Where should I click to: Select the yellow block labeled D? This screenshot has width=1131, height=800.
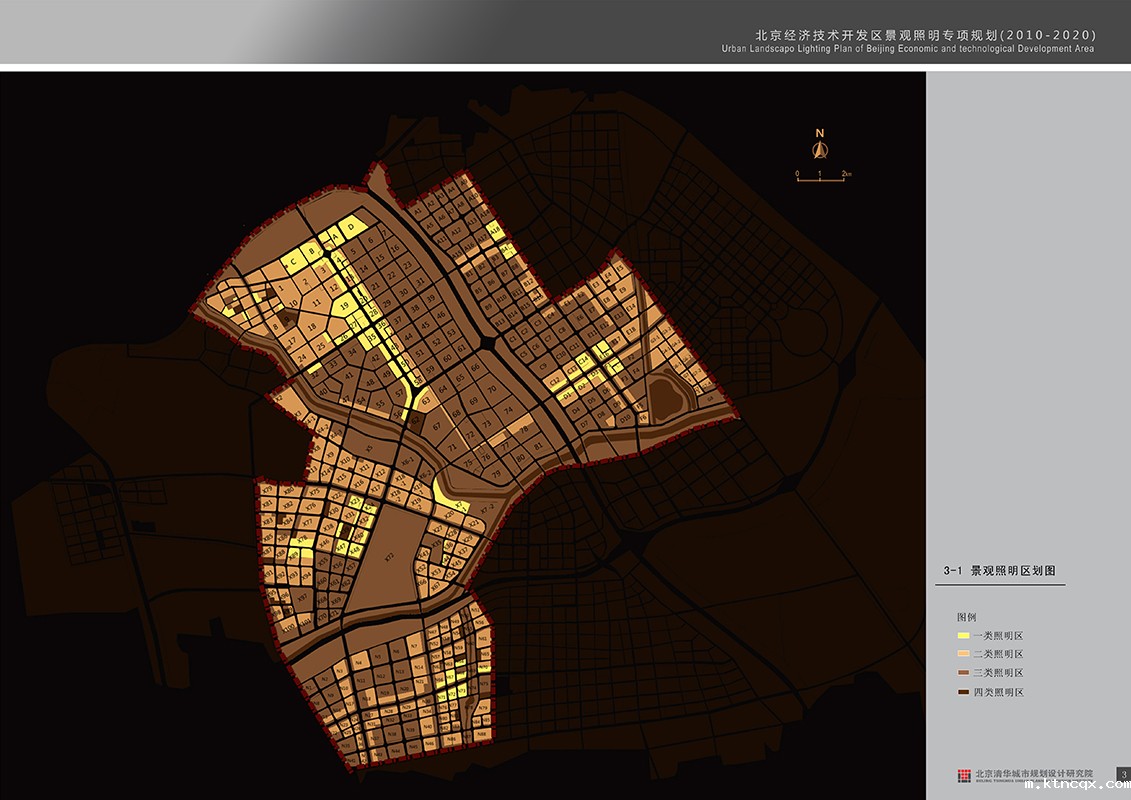350,228
